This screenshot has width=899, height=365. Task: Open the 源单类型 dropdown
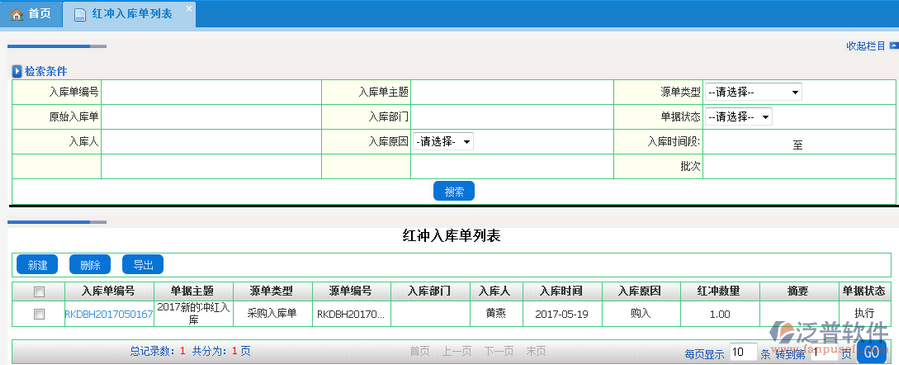tap(753, 92)
